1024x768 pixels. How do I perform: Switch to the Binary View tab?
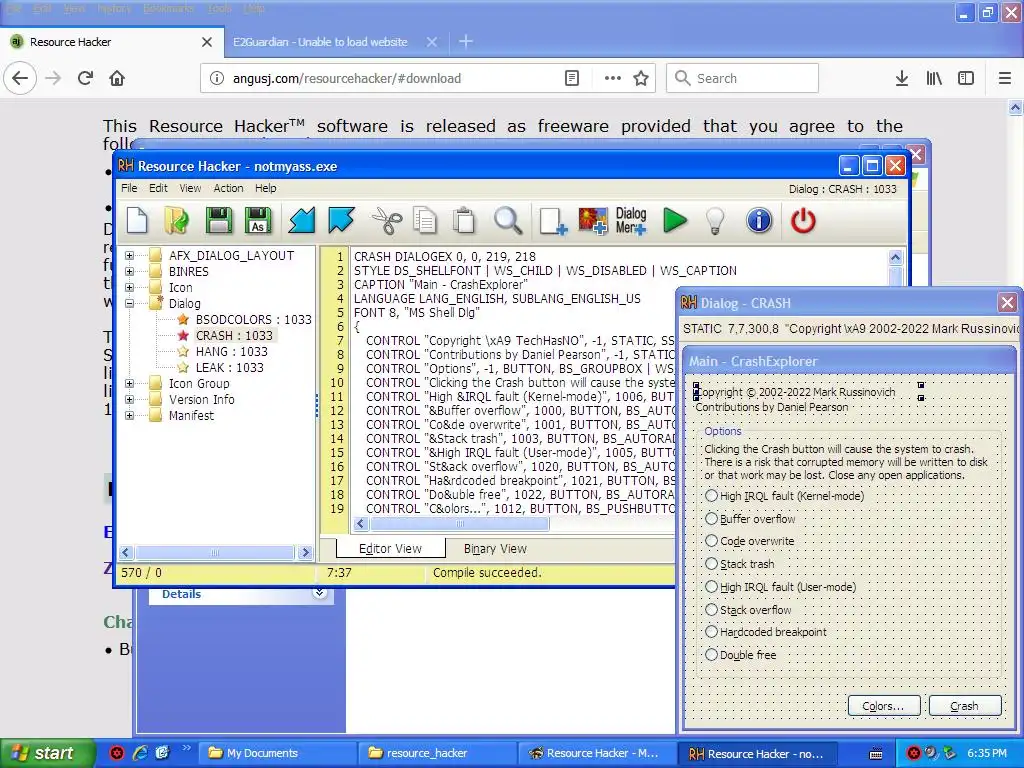495,549
